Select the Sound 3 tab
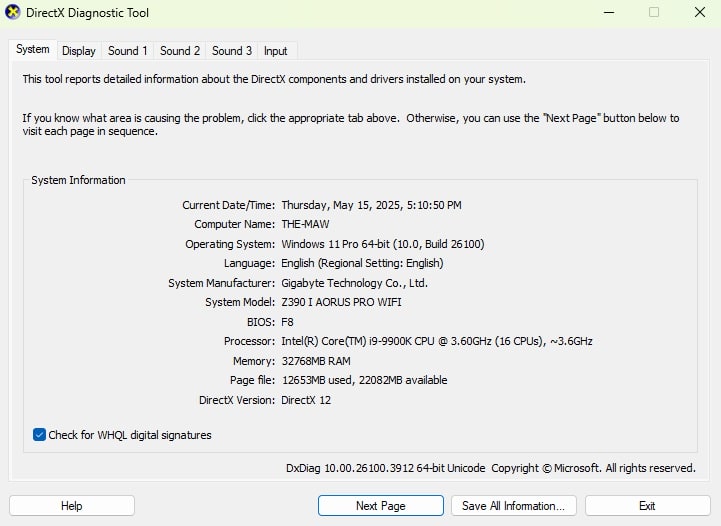 coord(232,51)
